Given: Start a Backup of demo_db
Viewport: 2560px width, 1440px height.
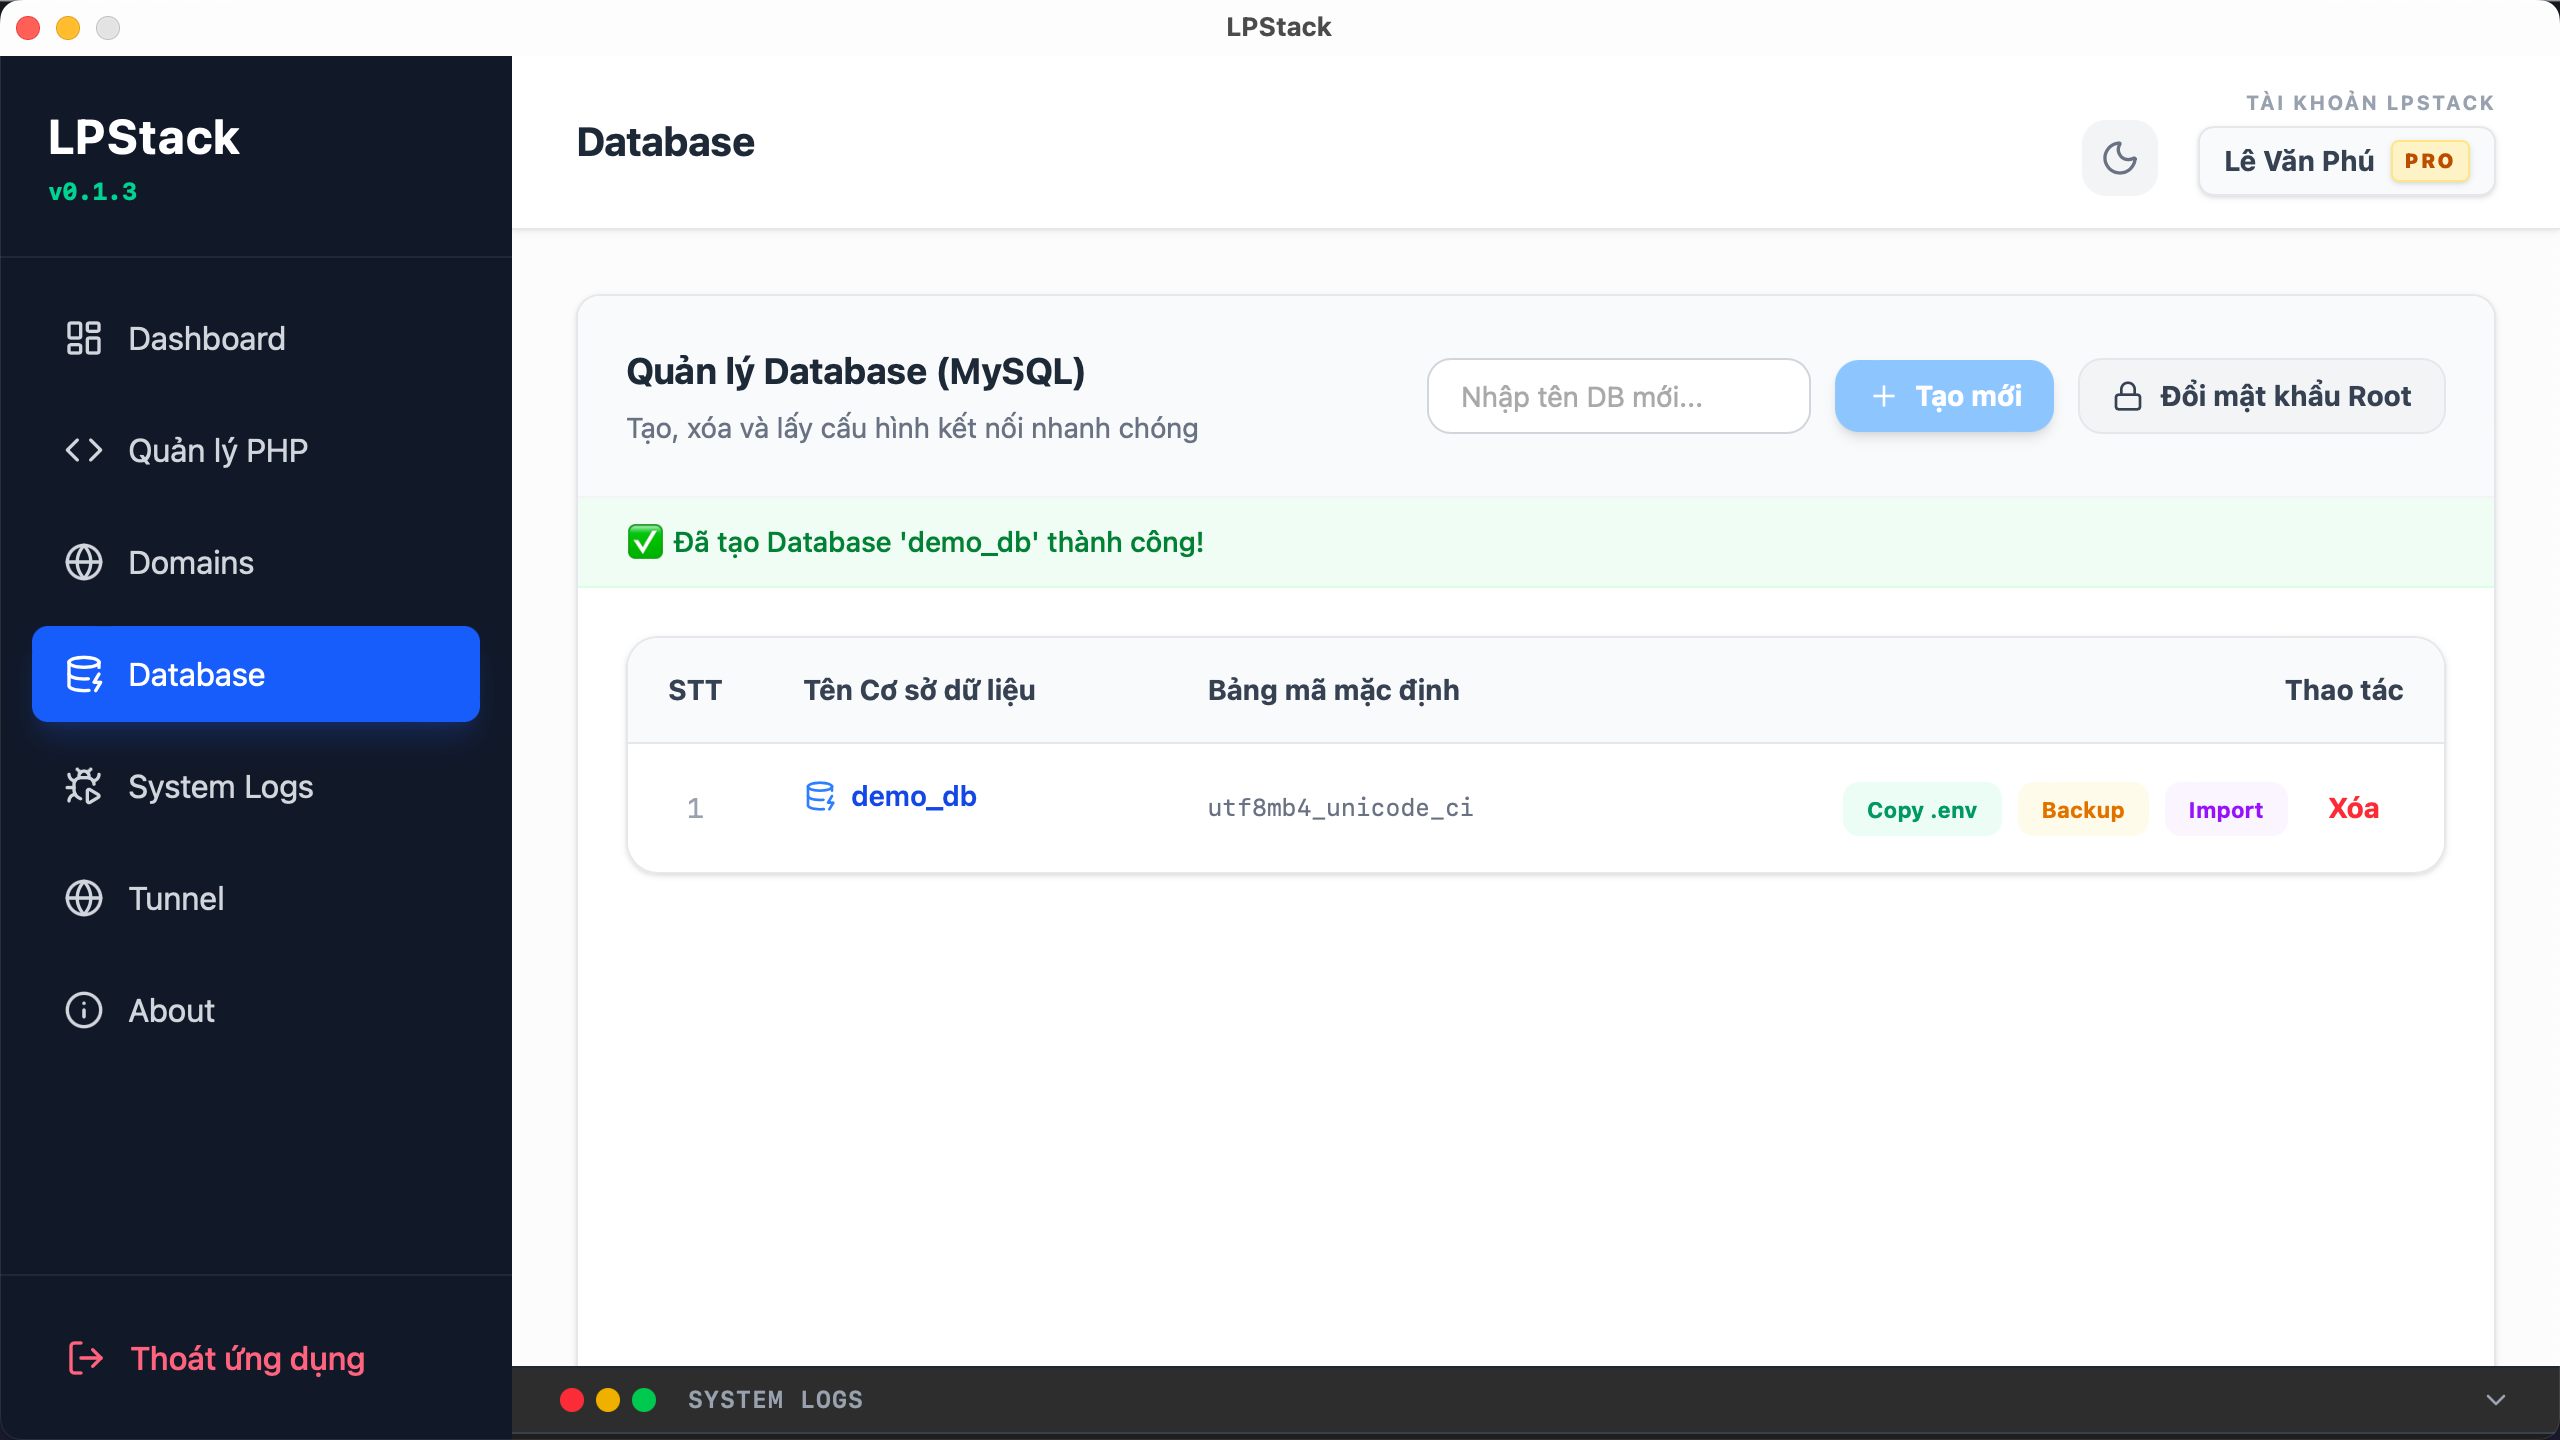Looking at the screenshot, I should pos(2083,809).
